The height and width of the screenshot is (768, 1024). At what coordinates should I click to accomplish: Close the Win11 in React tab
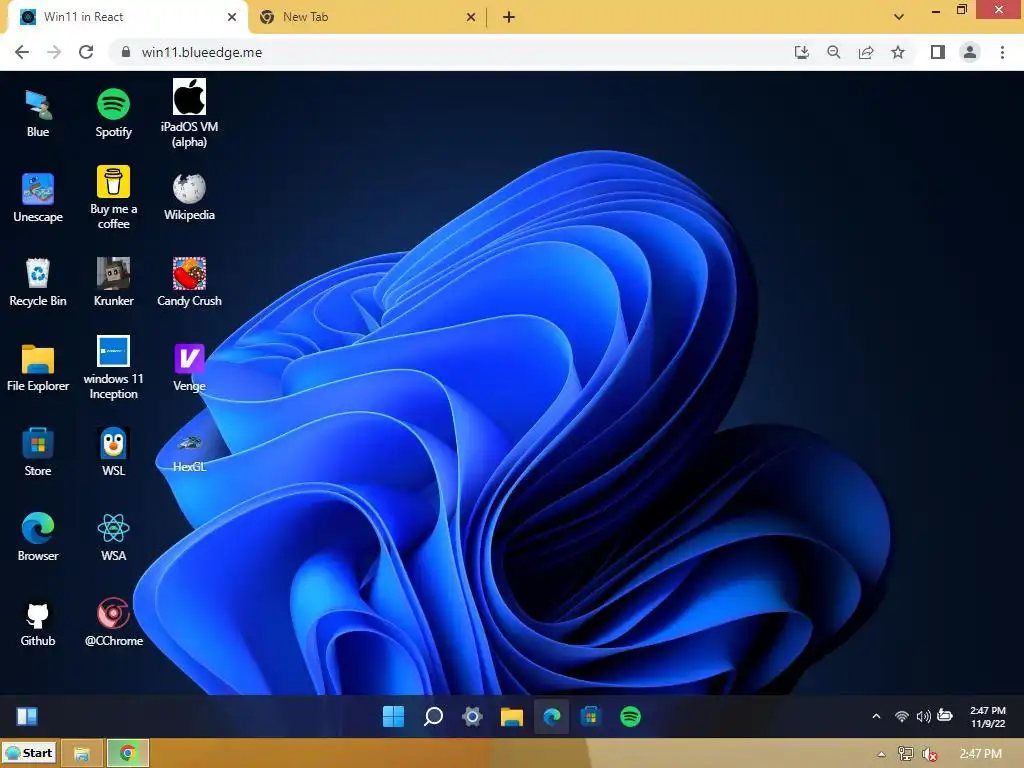pyautogui.click(x=232, y=18)
